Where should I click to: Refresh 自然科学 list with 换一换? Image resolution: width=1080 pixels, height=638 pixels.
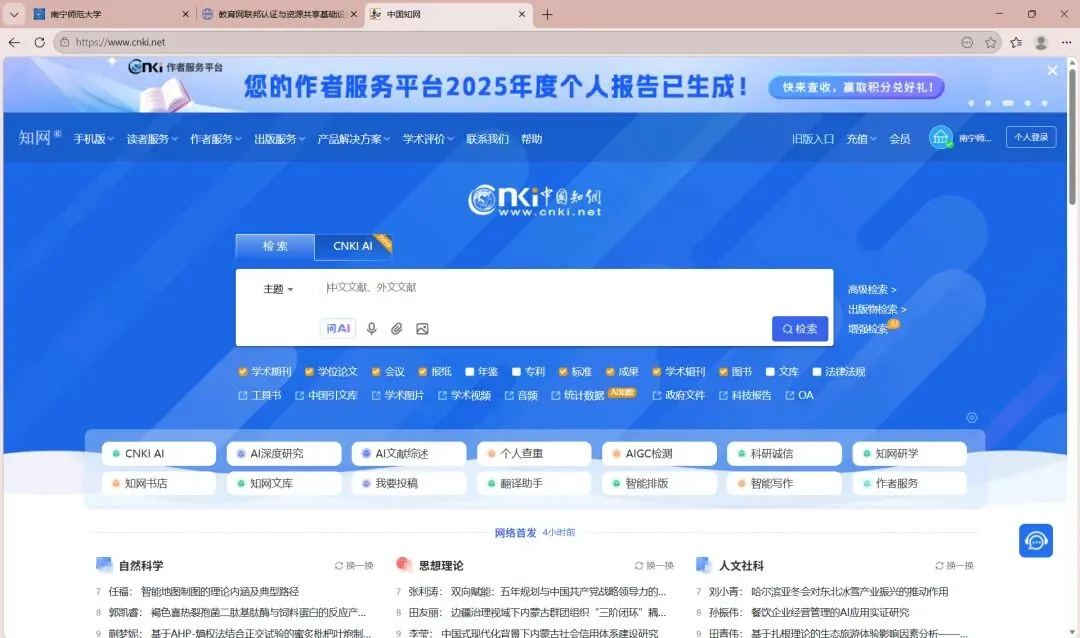[354, 566]
